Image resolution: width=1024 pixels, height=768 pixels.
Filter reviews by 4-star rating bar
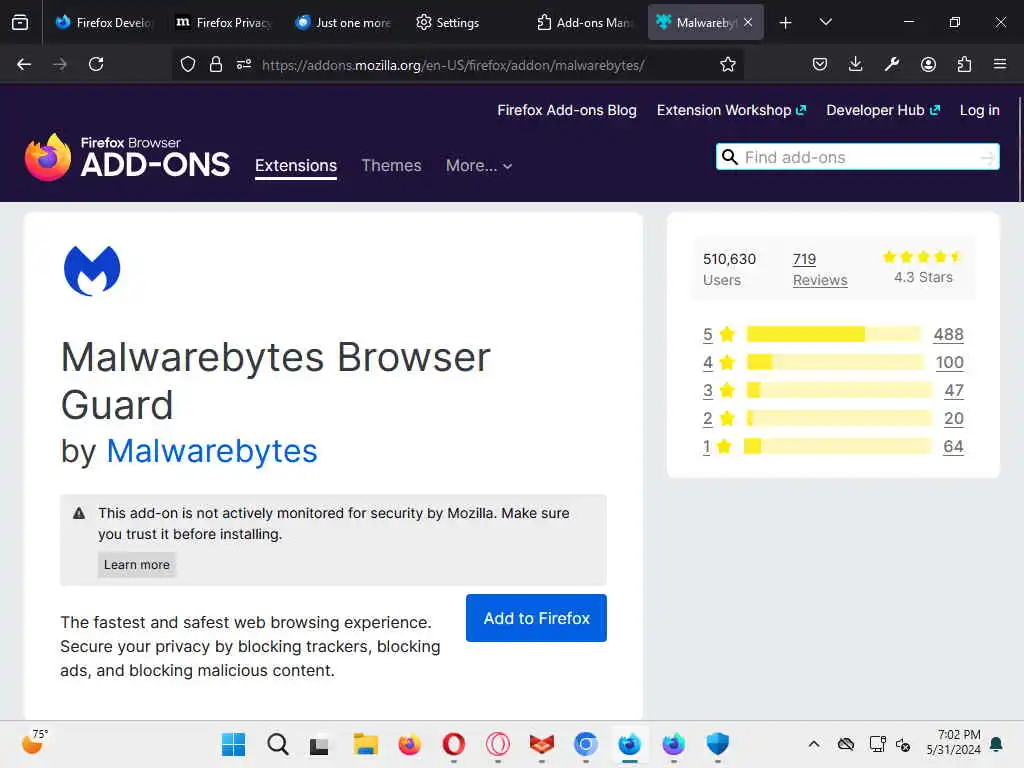(835, 362)
